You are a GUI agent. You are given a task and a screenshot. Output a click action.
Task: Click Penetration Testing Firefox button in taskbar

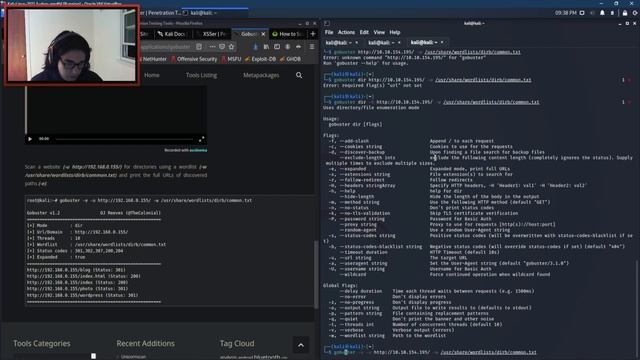tap(160, 13)
